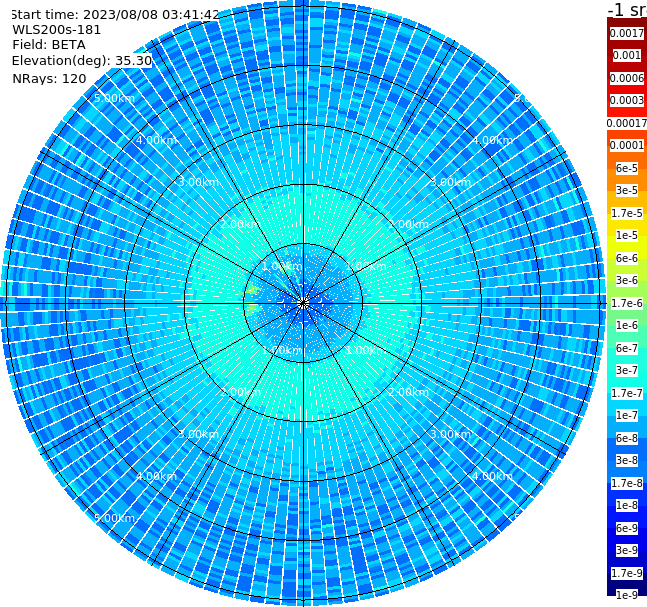Image resolution: width=647 pixels, height=607 pixels.
Task: Pick the 3e-8 colorbar tick
Action: coord(627,460)
